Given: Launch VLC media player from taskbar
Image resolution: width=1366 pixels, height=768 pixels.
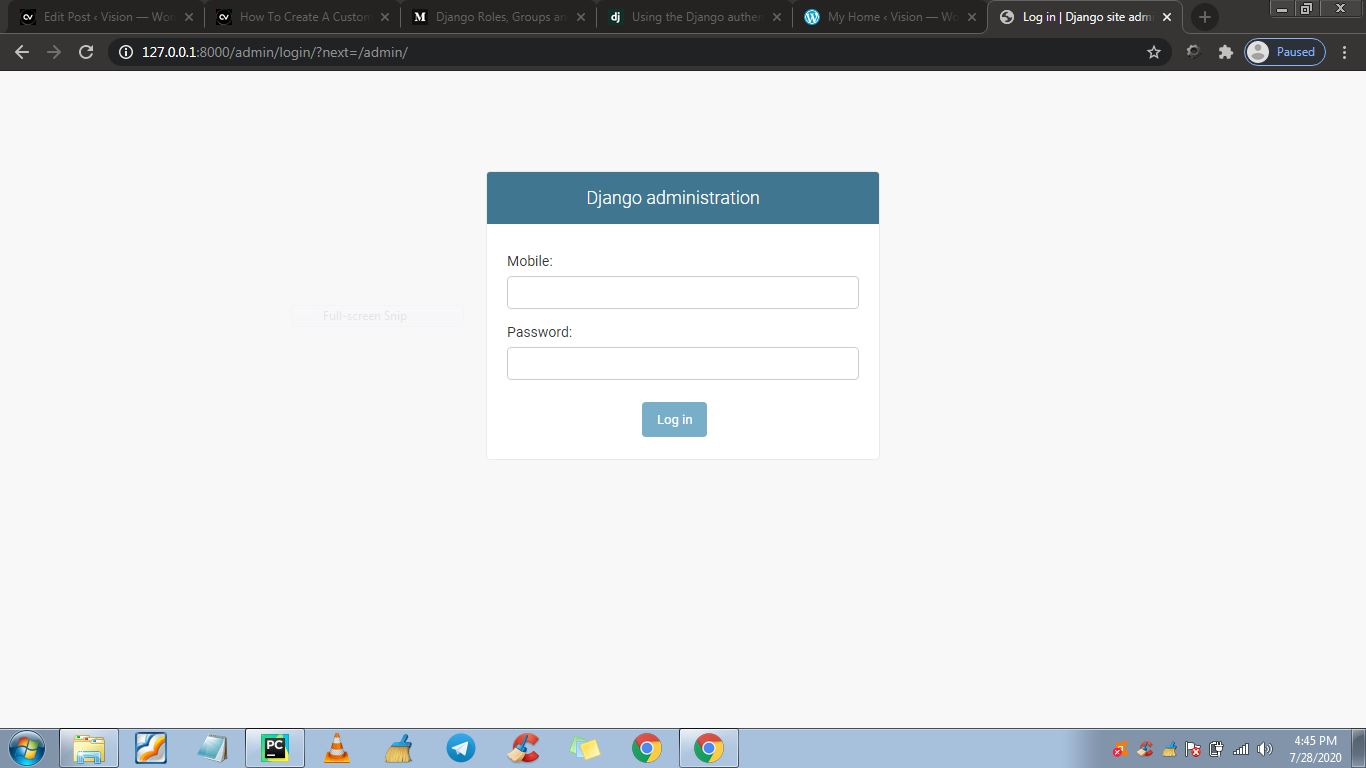Looking at the screenshot, I should 337,748.
